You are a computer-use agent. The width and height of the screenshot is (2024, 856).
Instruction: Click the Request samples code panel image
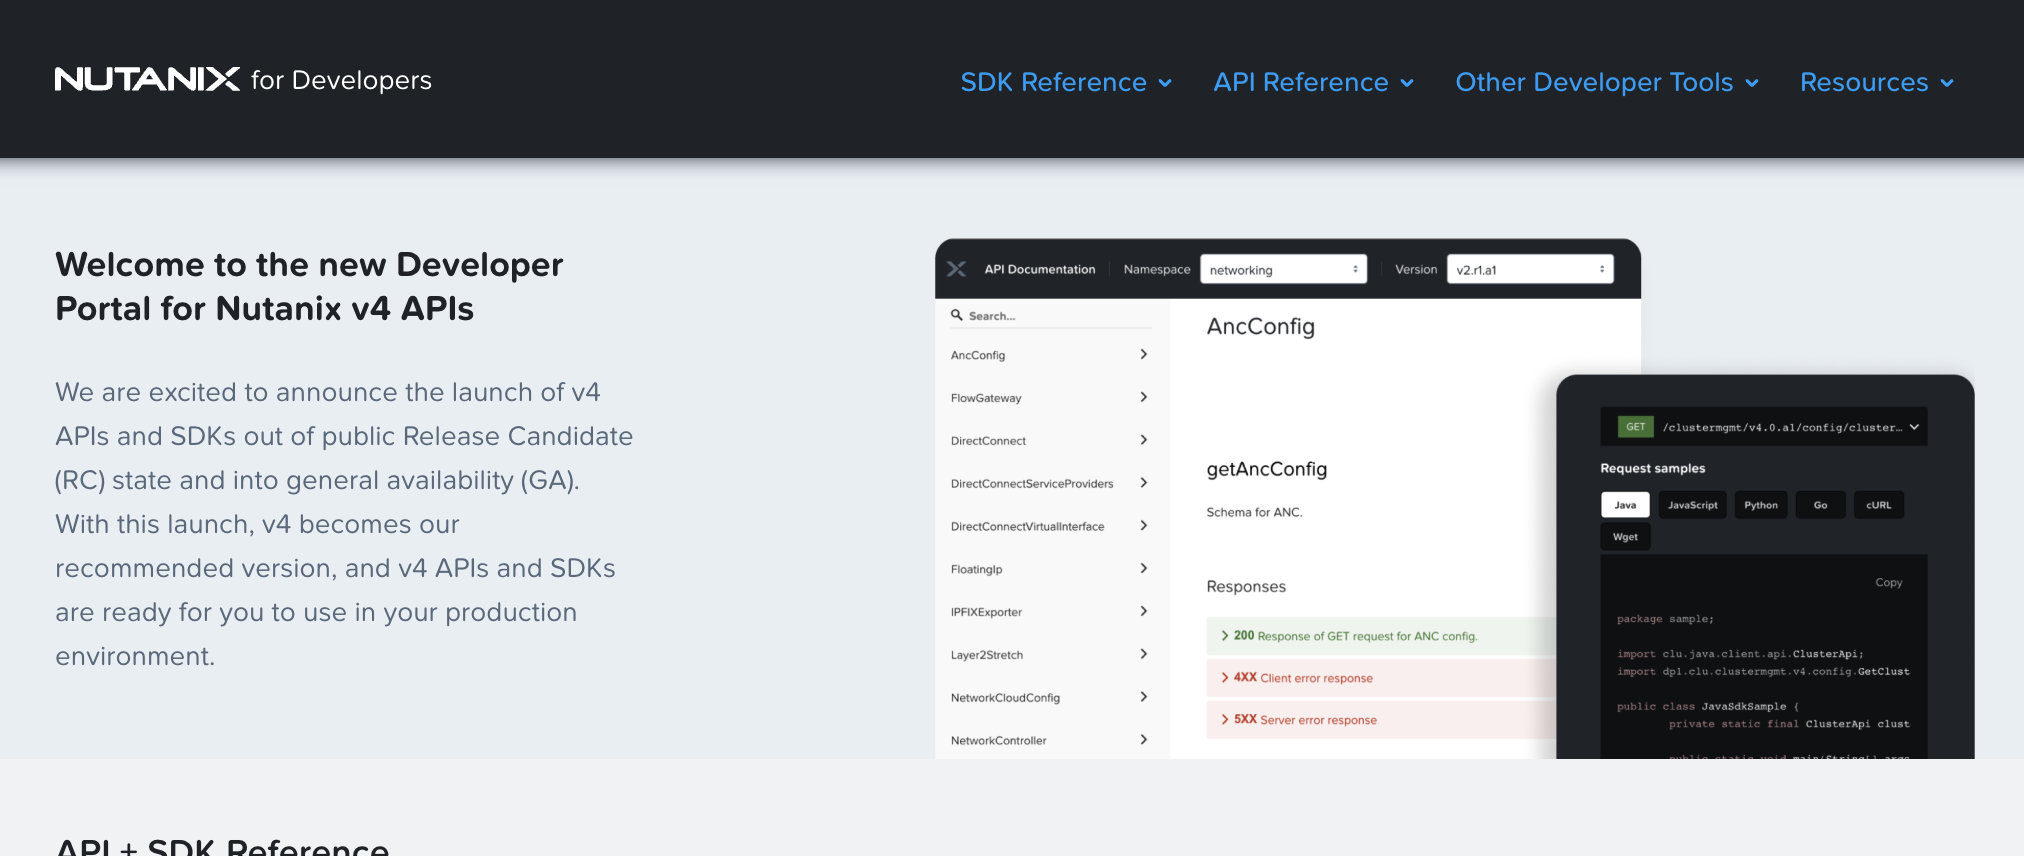tap(1765, 566)
